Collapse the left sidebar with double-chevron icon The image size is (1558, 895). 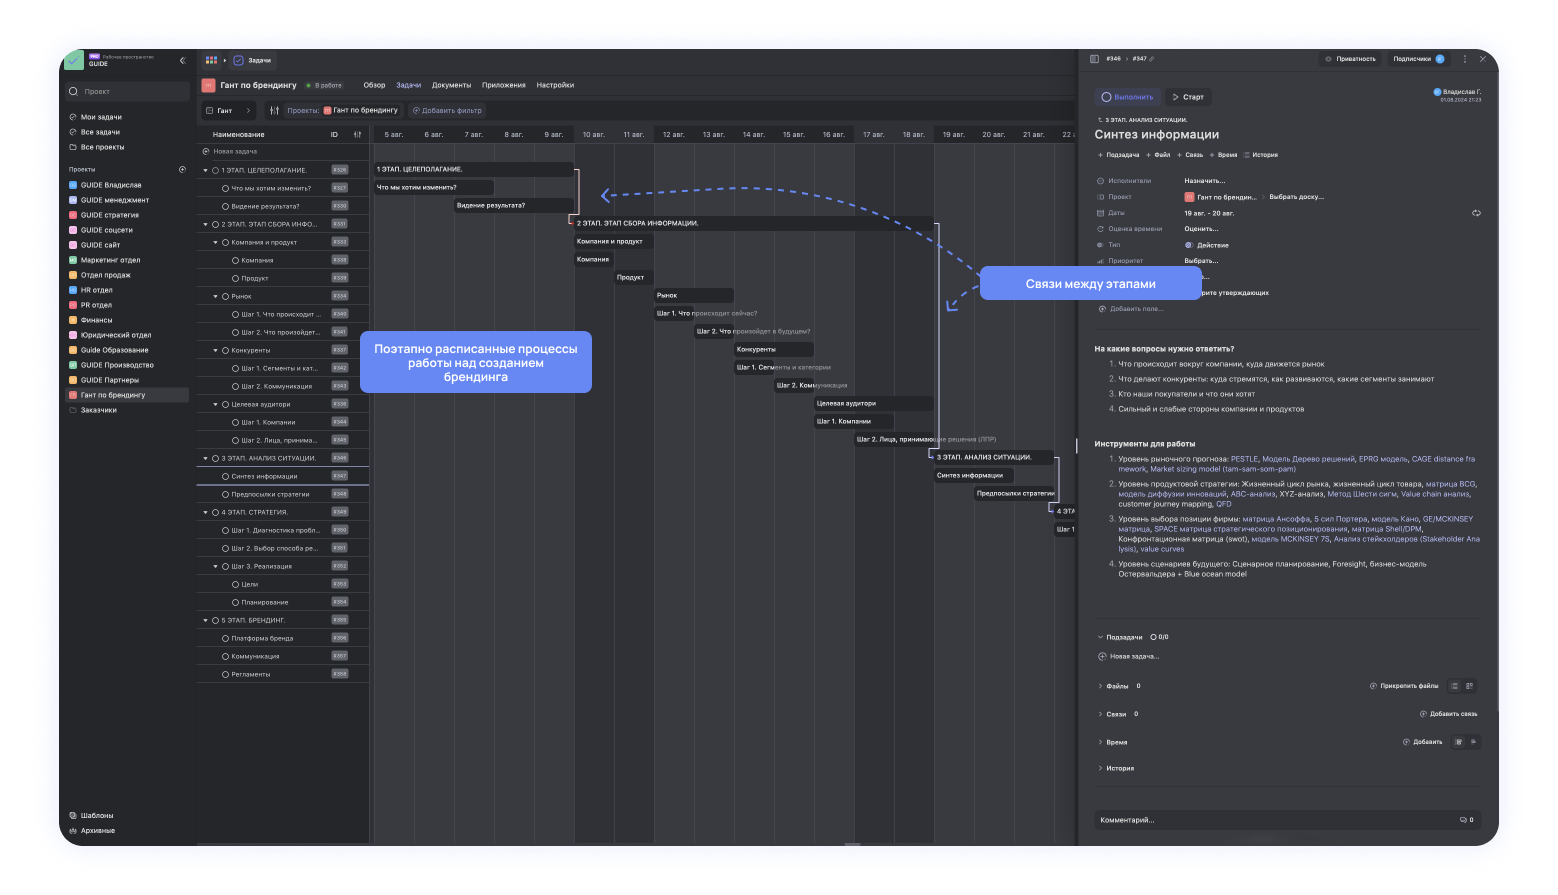pyautogui.click(x=182, y=61)
